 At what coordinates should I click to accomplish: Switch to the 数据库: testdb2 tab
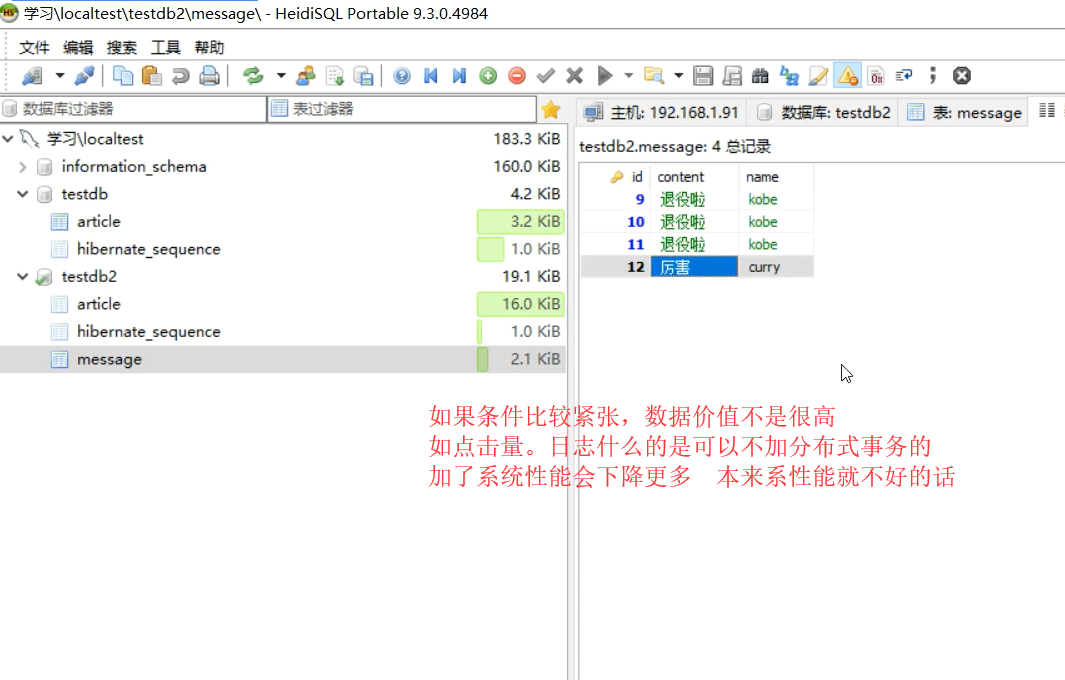pos(823,112)
